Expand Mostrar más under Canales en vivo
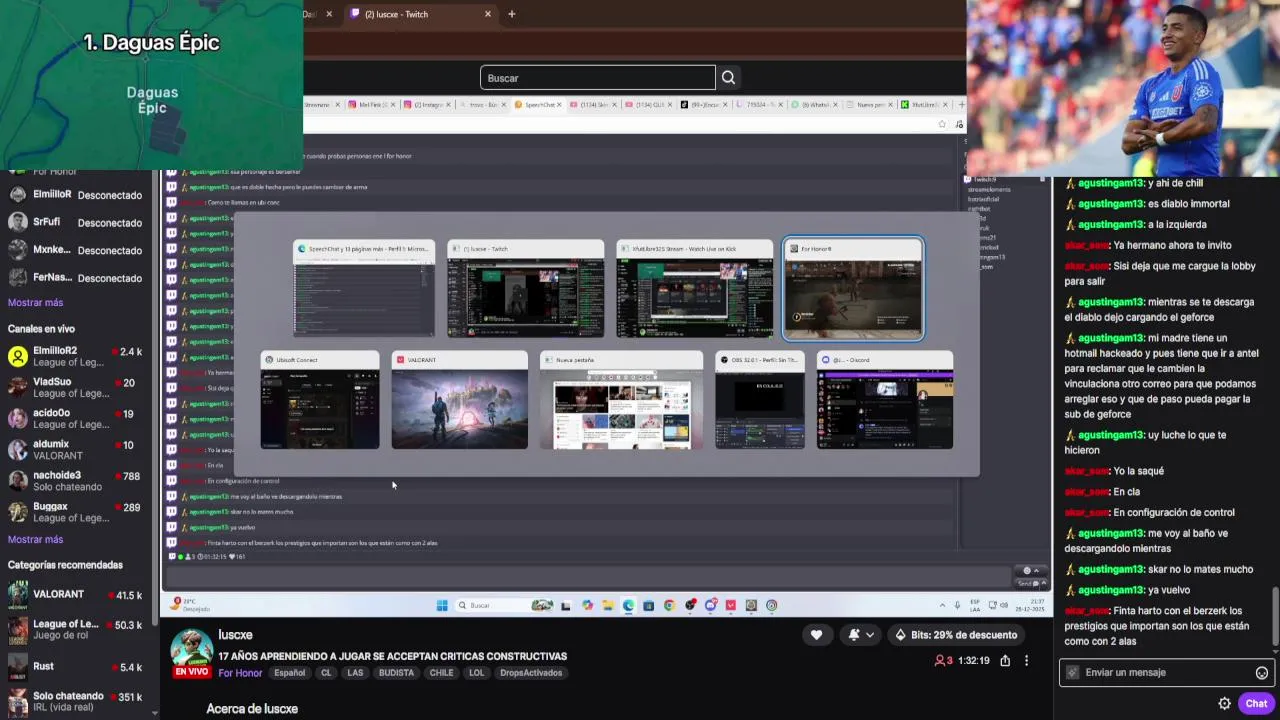Viewport: 1280px width, 720px height. click(35, 540)
